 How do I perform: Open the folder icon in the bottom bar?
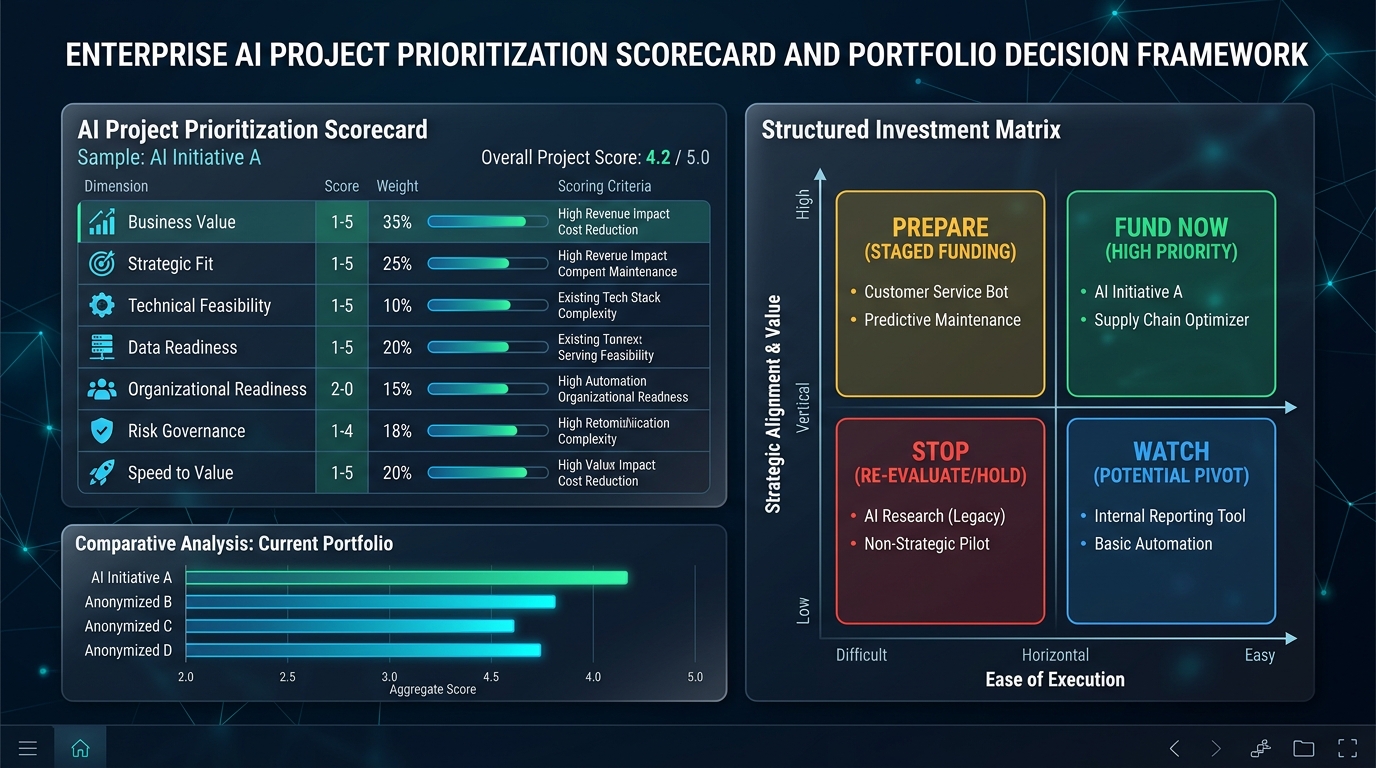[1304, 748]
